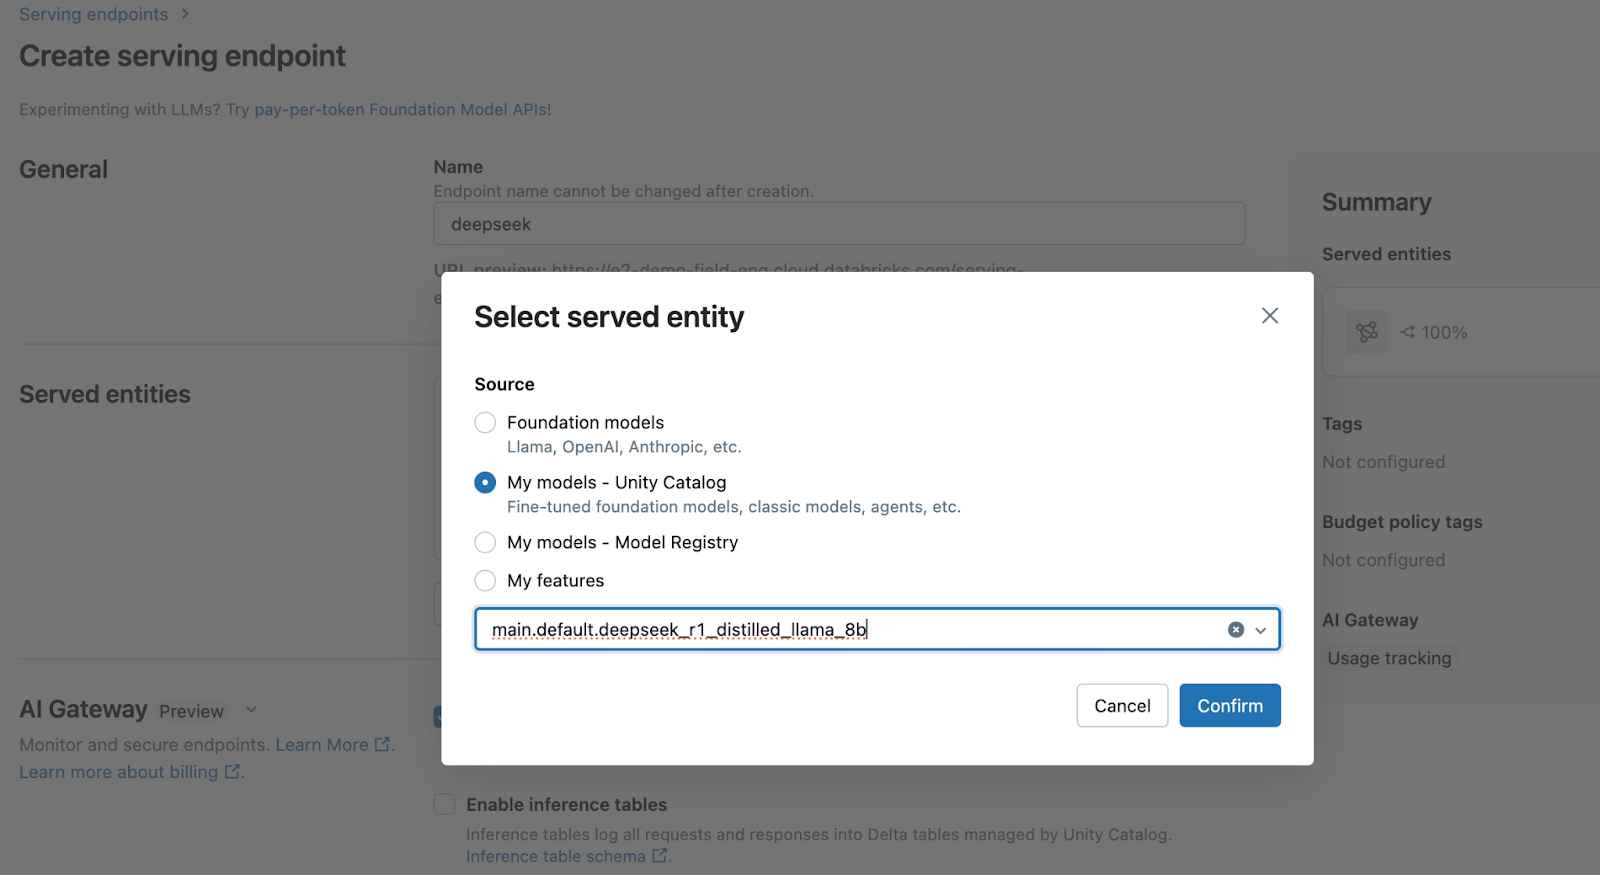Clear the model name field
The image size is (1600, 875).
(1236, 630)
